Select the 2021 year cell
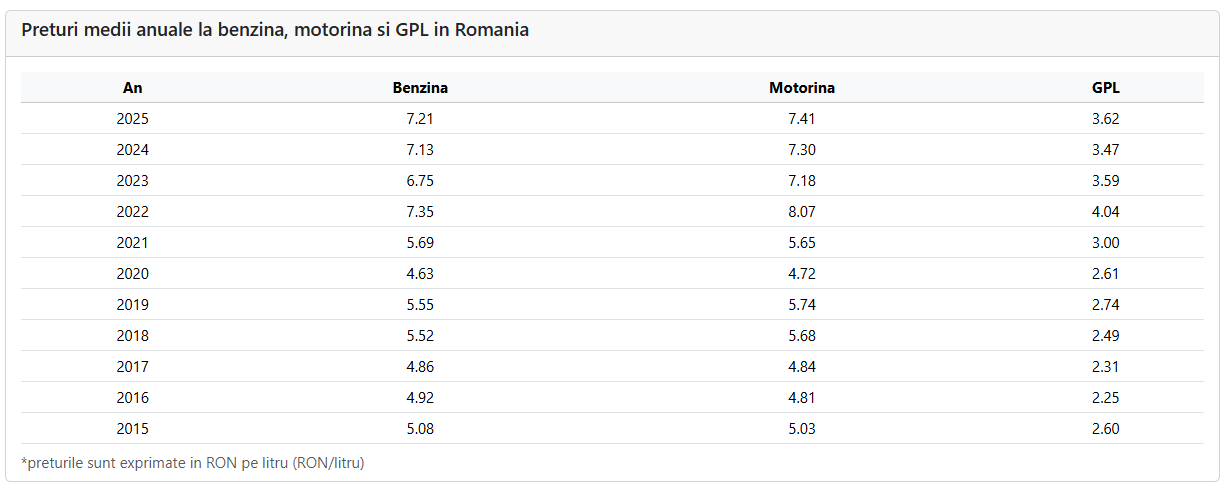This screenshot has height=488, width=1226. [132, 243]
